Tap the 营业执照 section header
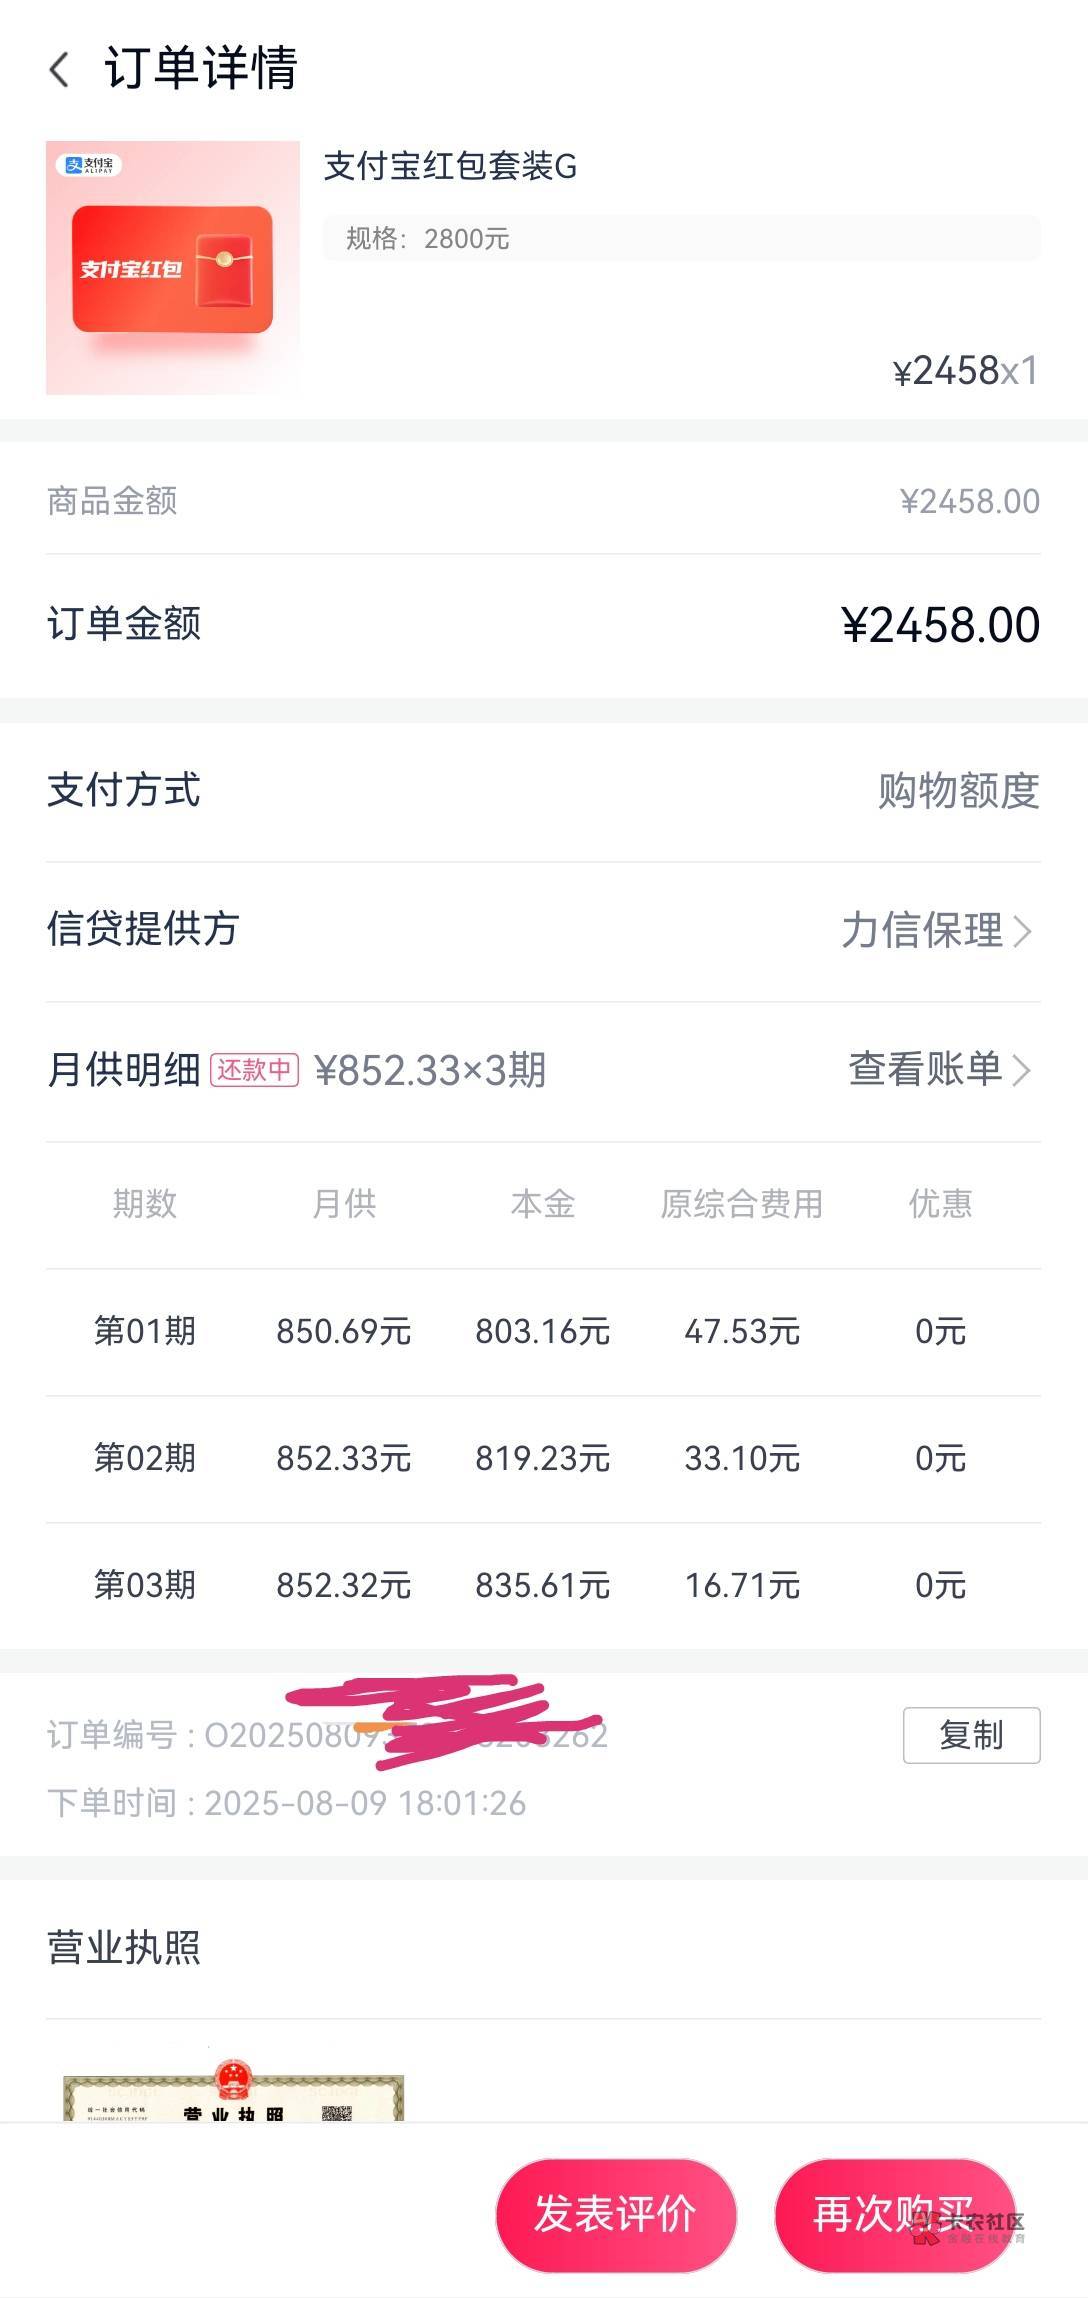This screenshot has height=2298, width=1088. (x=124, y=1948)
